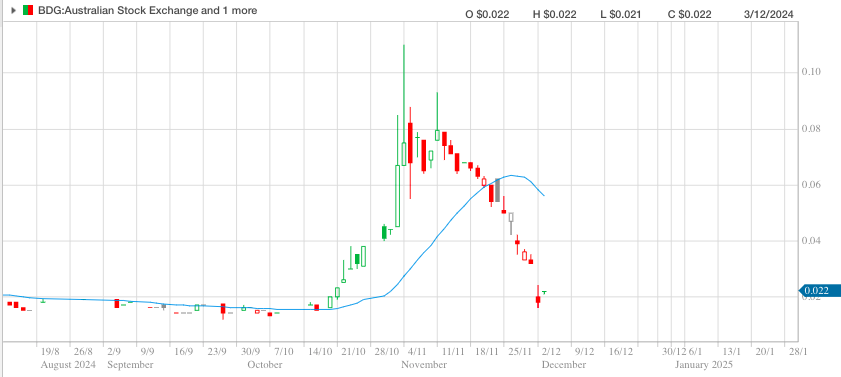Click the blue moving average line peak
Image resolution: width=841 pixels, height=377 pixels.
click(x=512, y=175)
